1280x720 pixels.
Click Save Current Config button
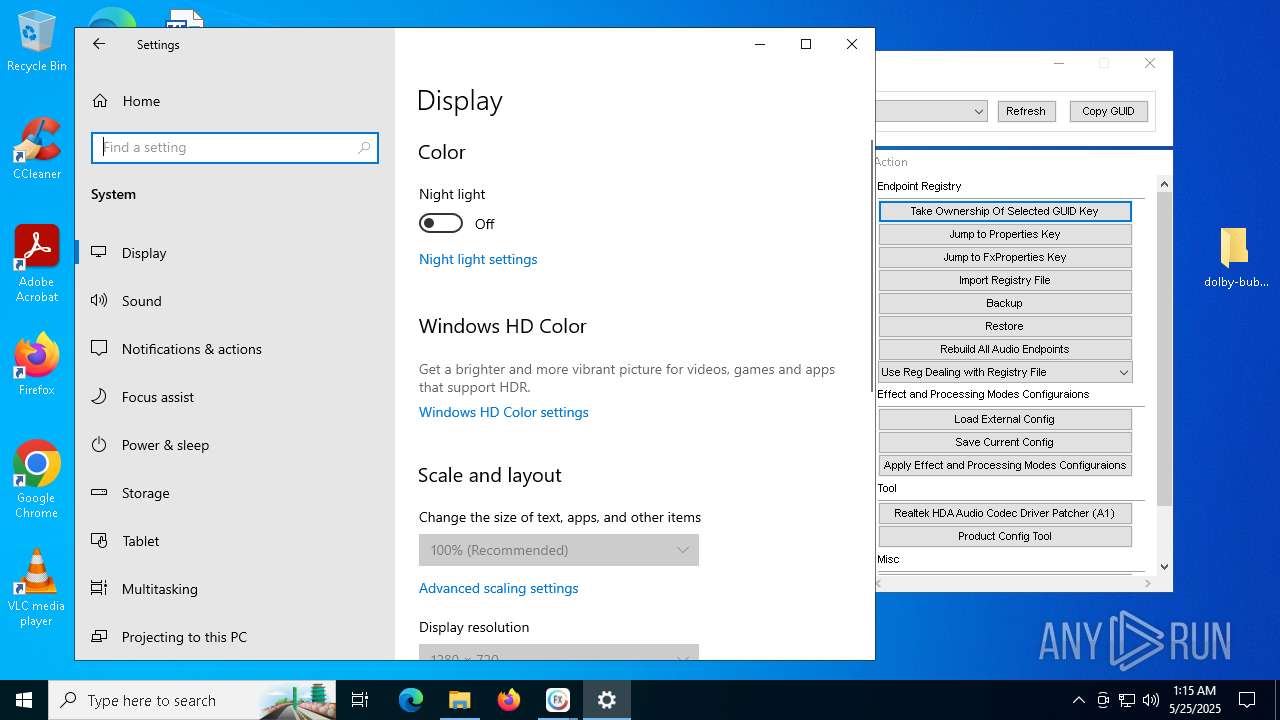pyautogui.click(x=1005, y=442)
